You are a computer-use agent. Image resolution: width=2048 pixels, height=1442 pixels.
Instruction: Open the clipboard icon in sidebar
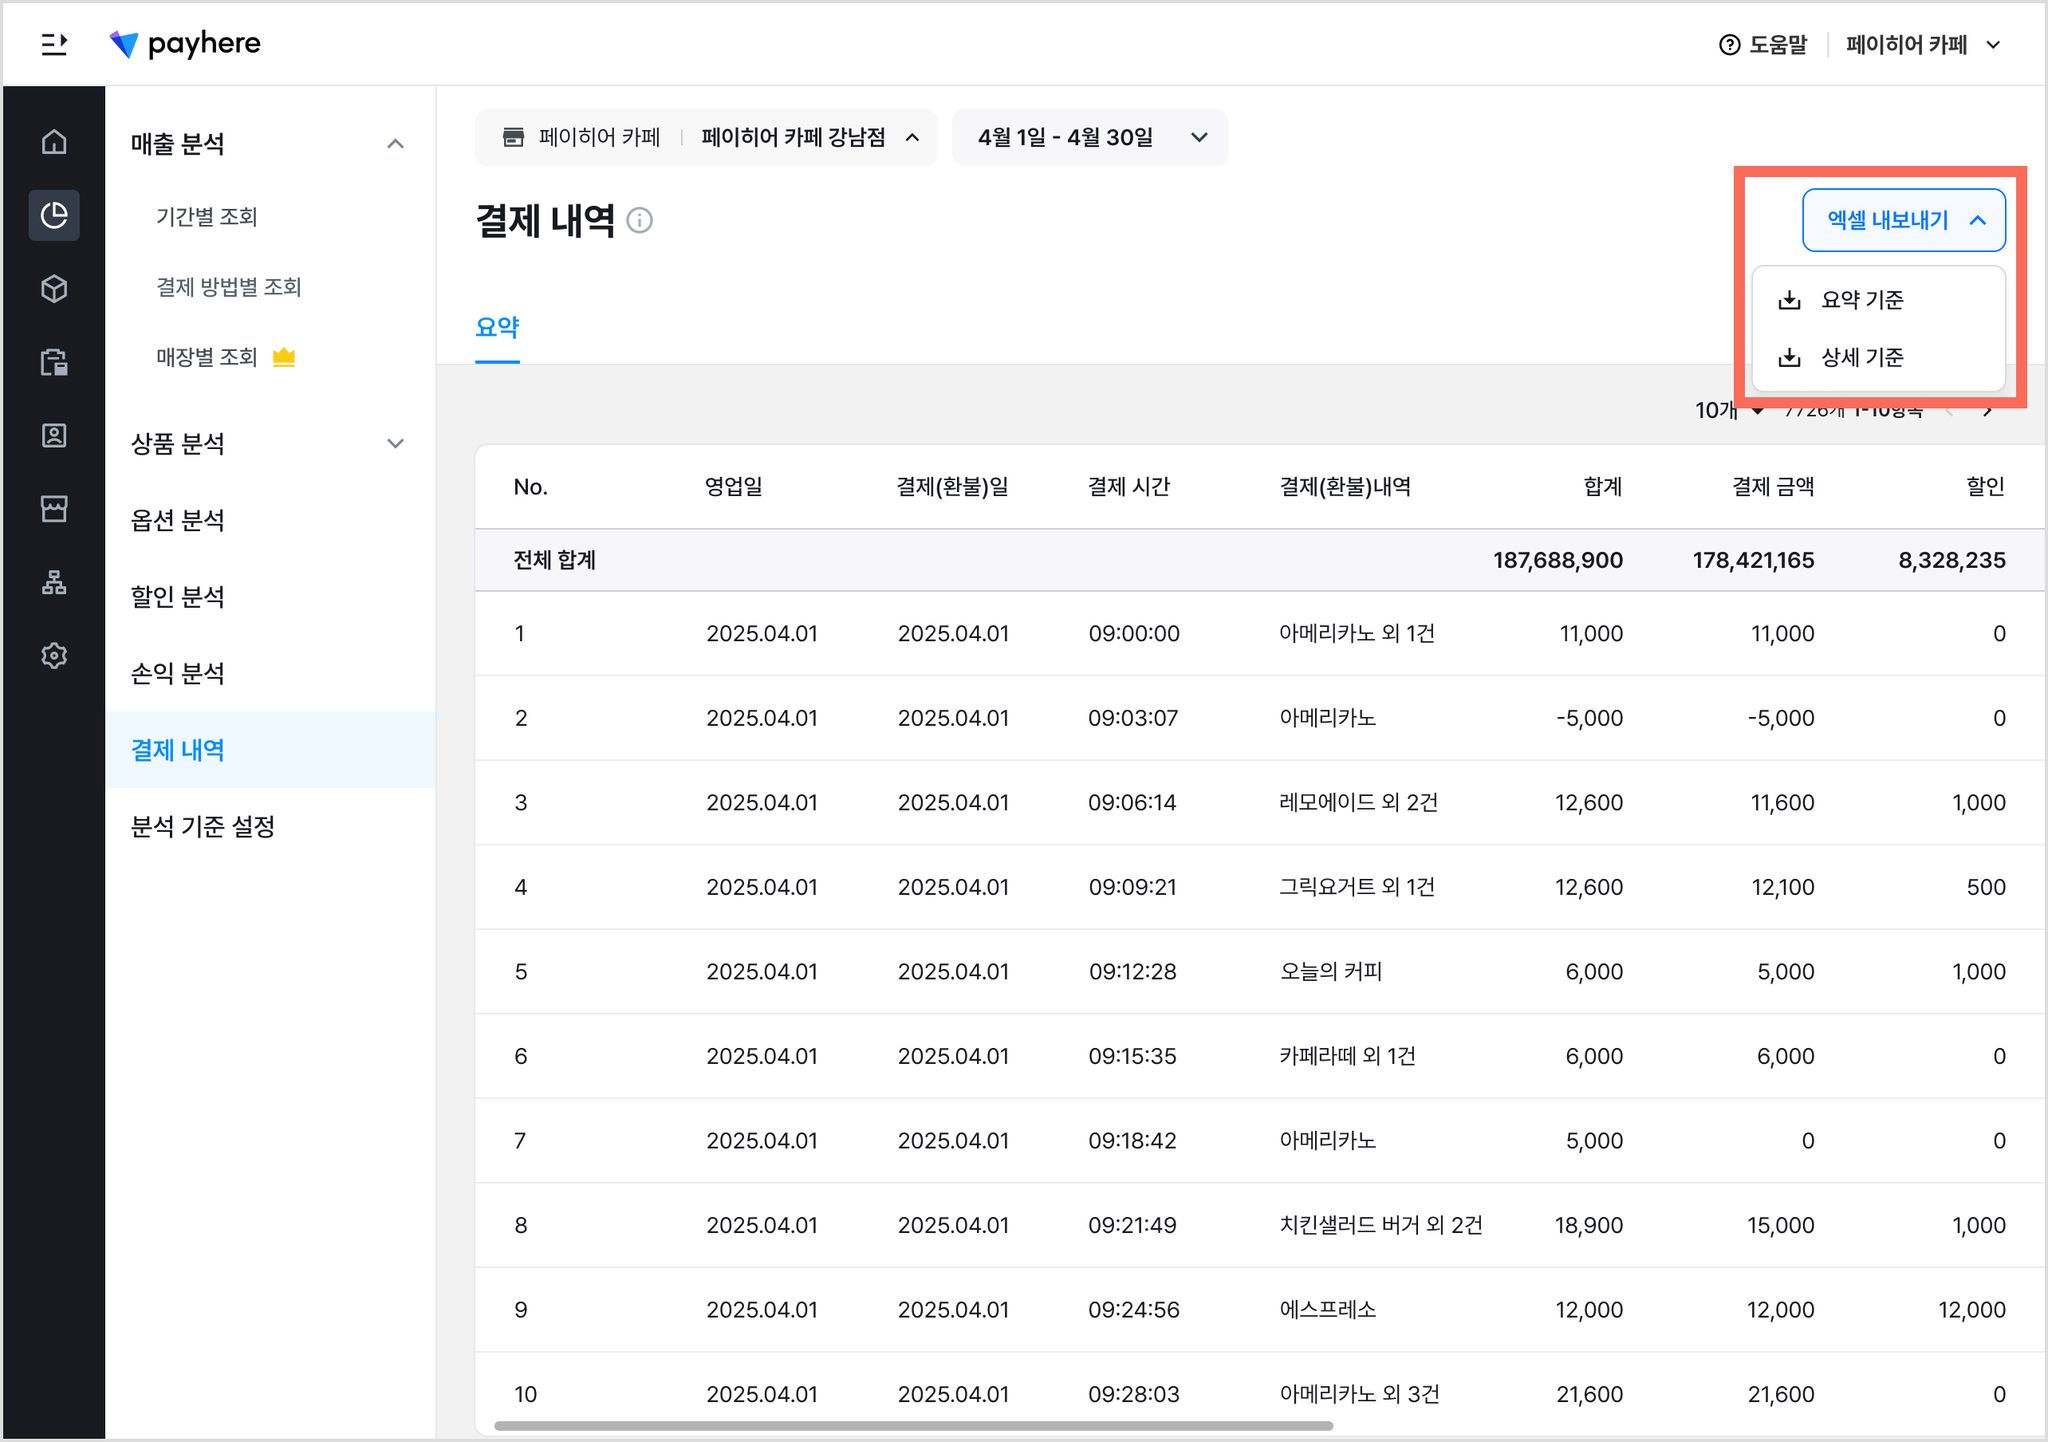[54, 362]
